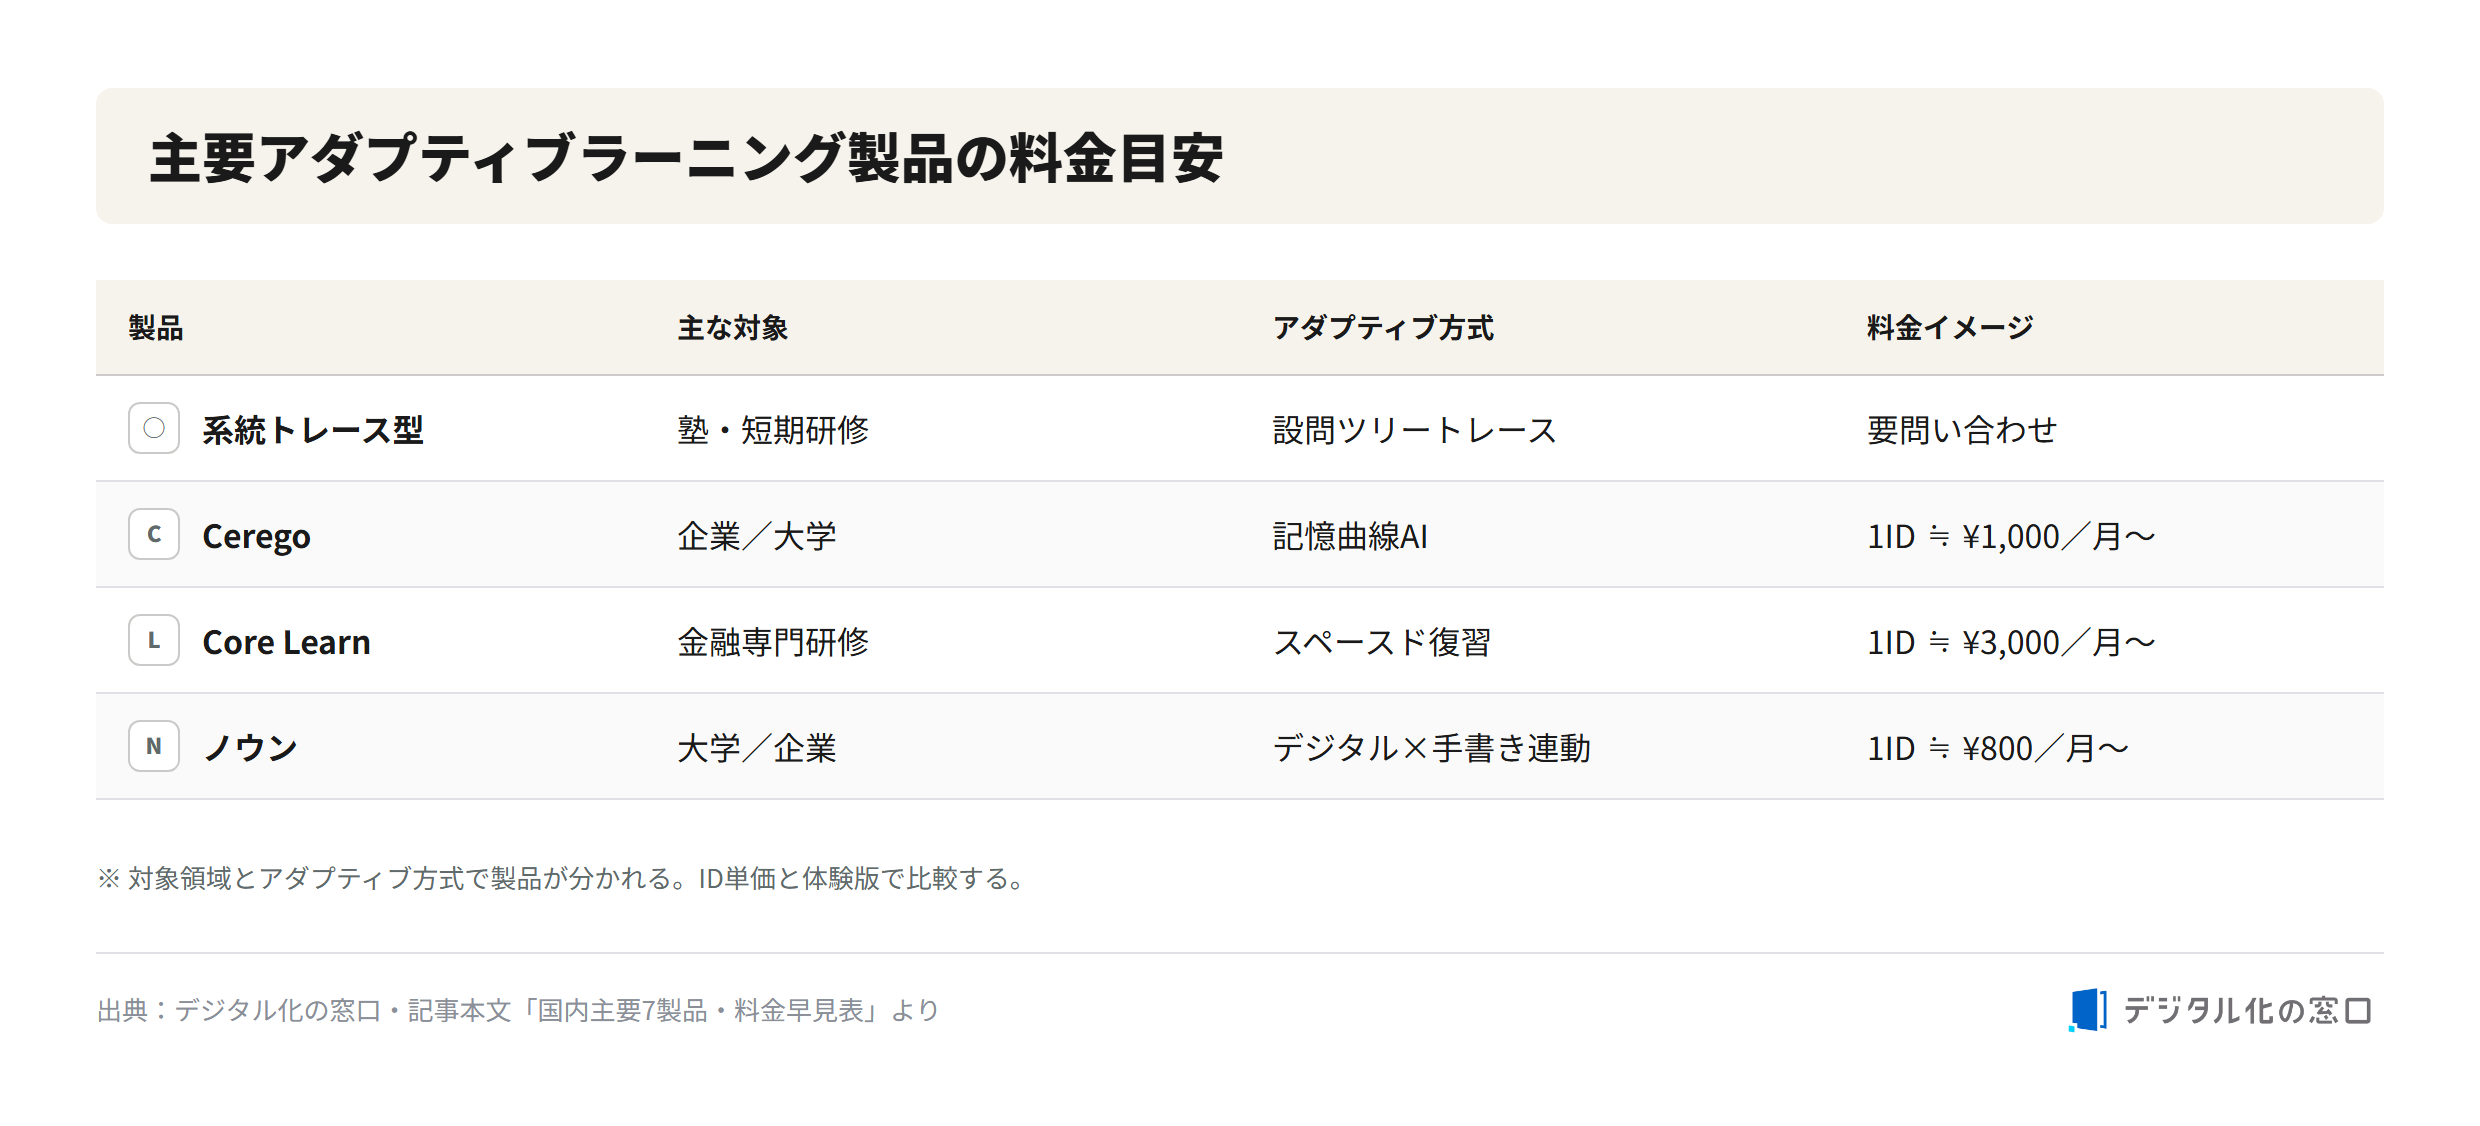Select the 料金イメージ column header

click(1950, 328)
